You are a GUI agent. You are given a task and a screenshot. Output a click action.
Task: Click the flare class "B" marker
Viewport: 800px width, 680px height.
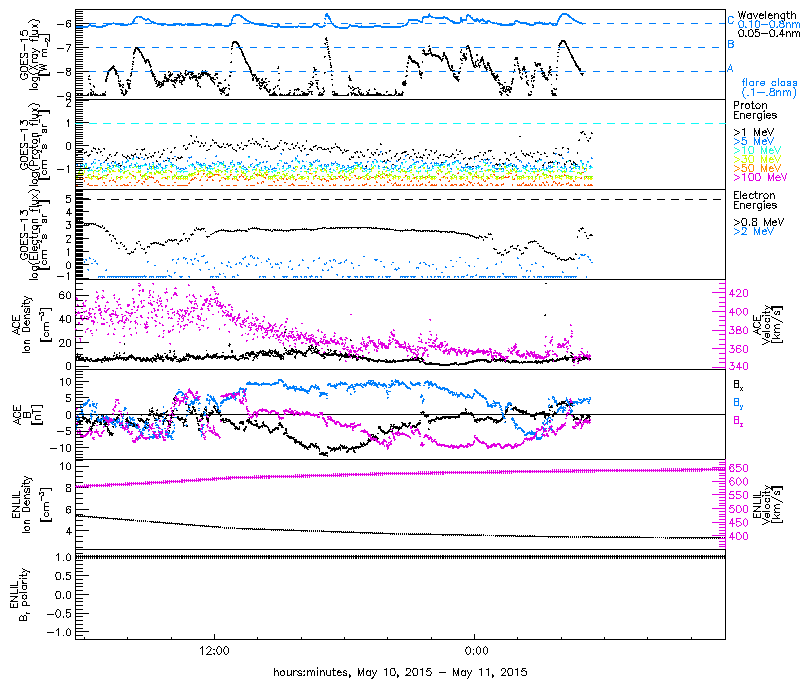(x=731, y=44)
